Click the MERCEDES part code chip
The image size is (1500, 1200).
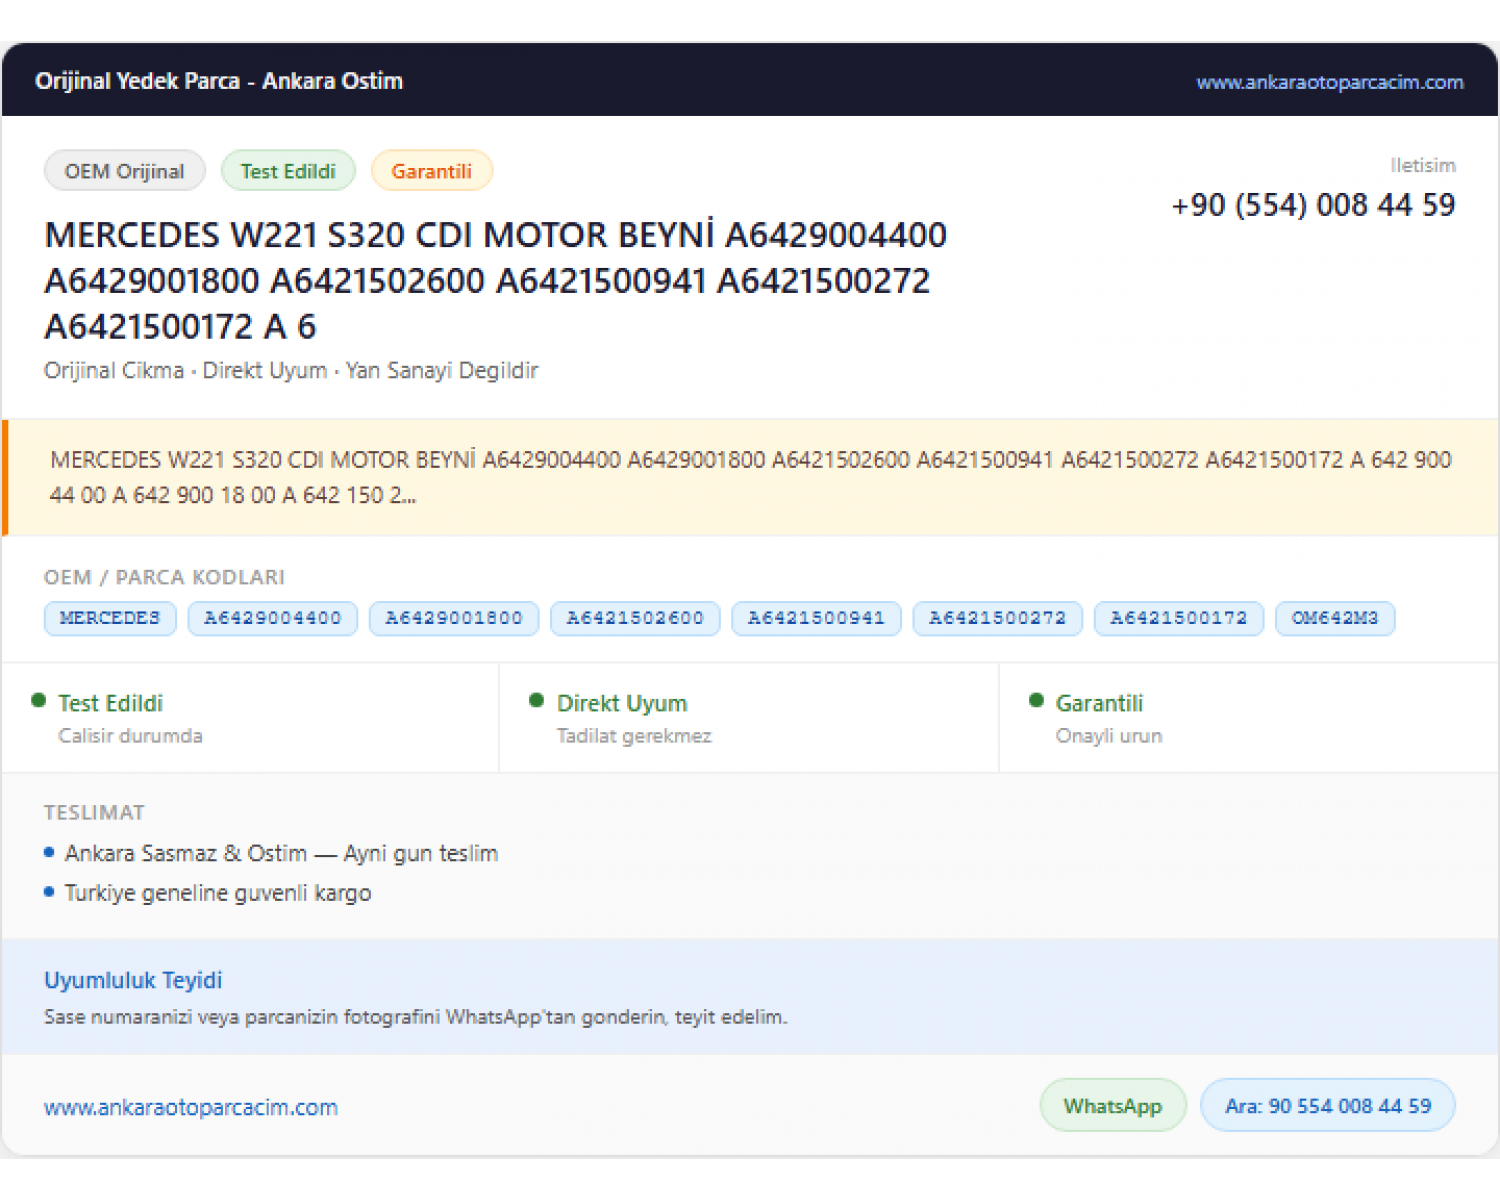[110, 618]
